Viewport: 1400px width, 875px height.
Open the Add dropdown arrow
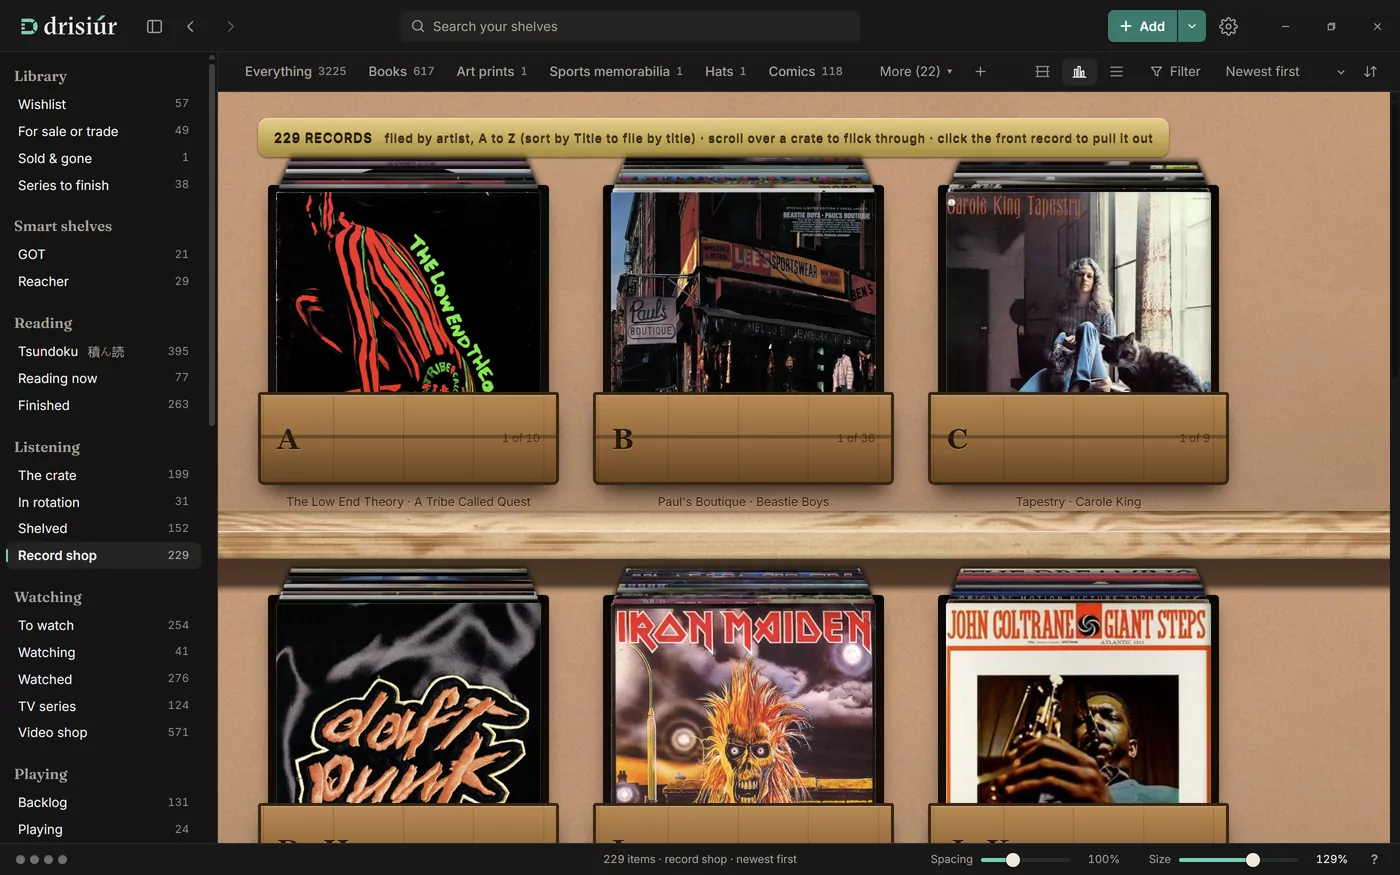[1192, 26]
